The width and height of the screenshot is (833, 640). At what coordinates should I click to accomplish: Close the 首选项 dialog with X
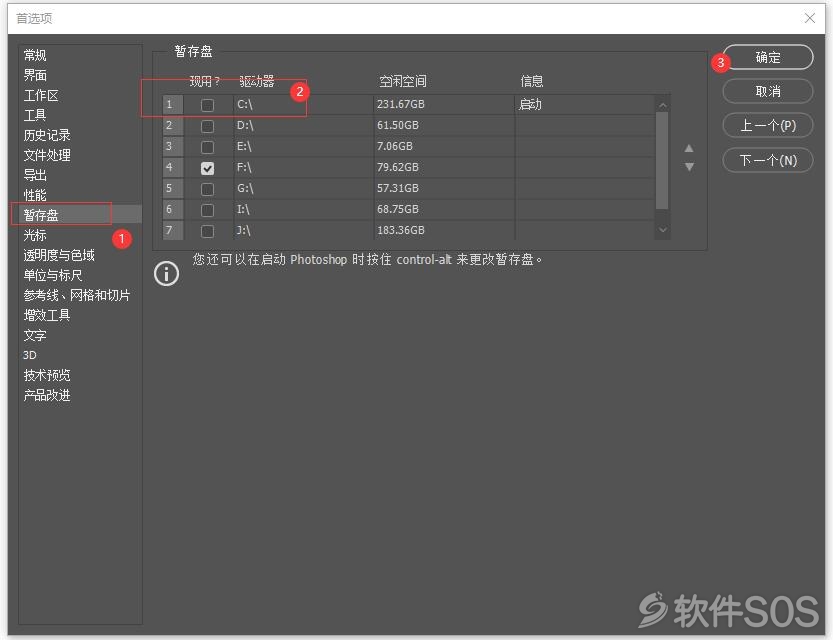click(810, 18)
